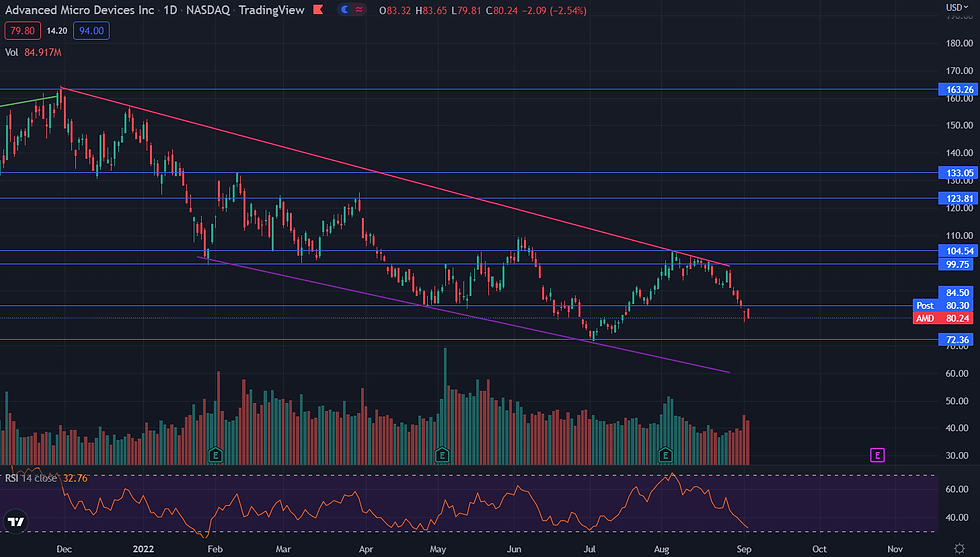Click the pink descending resistance trendline
The height and width of the screenshot is (557, 980).
click(x=395, y=177)
